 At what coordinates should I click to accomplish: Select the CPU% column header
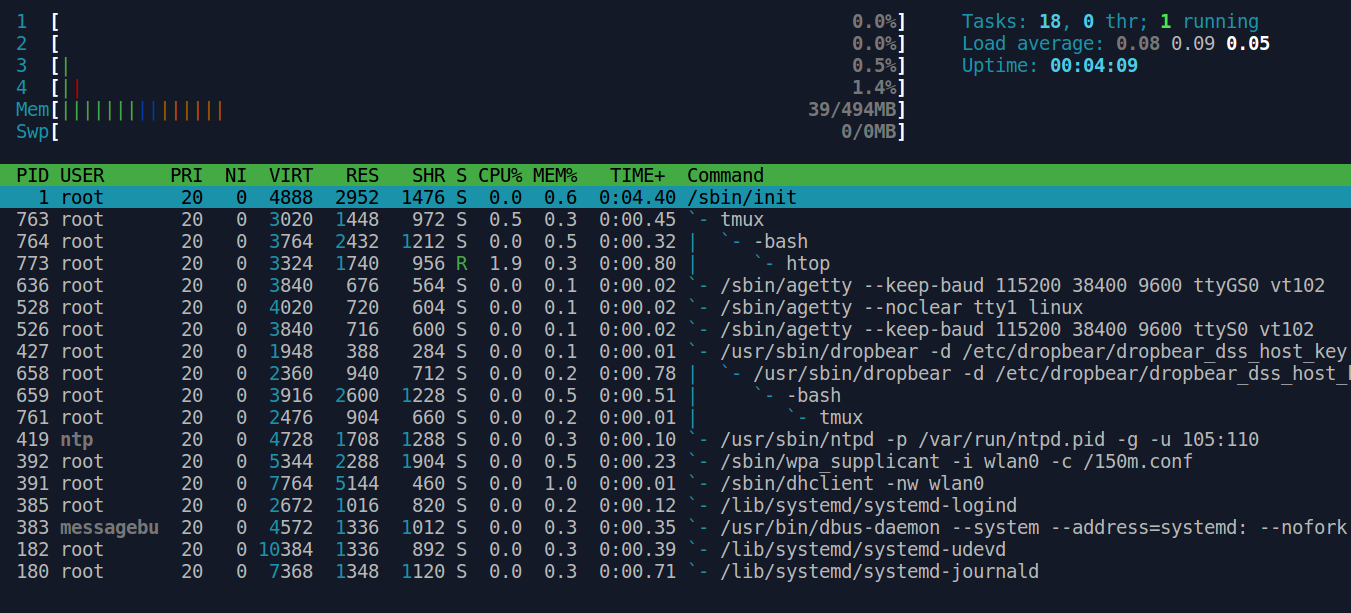(500, 175)
